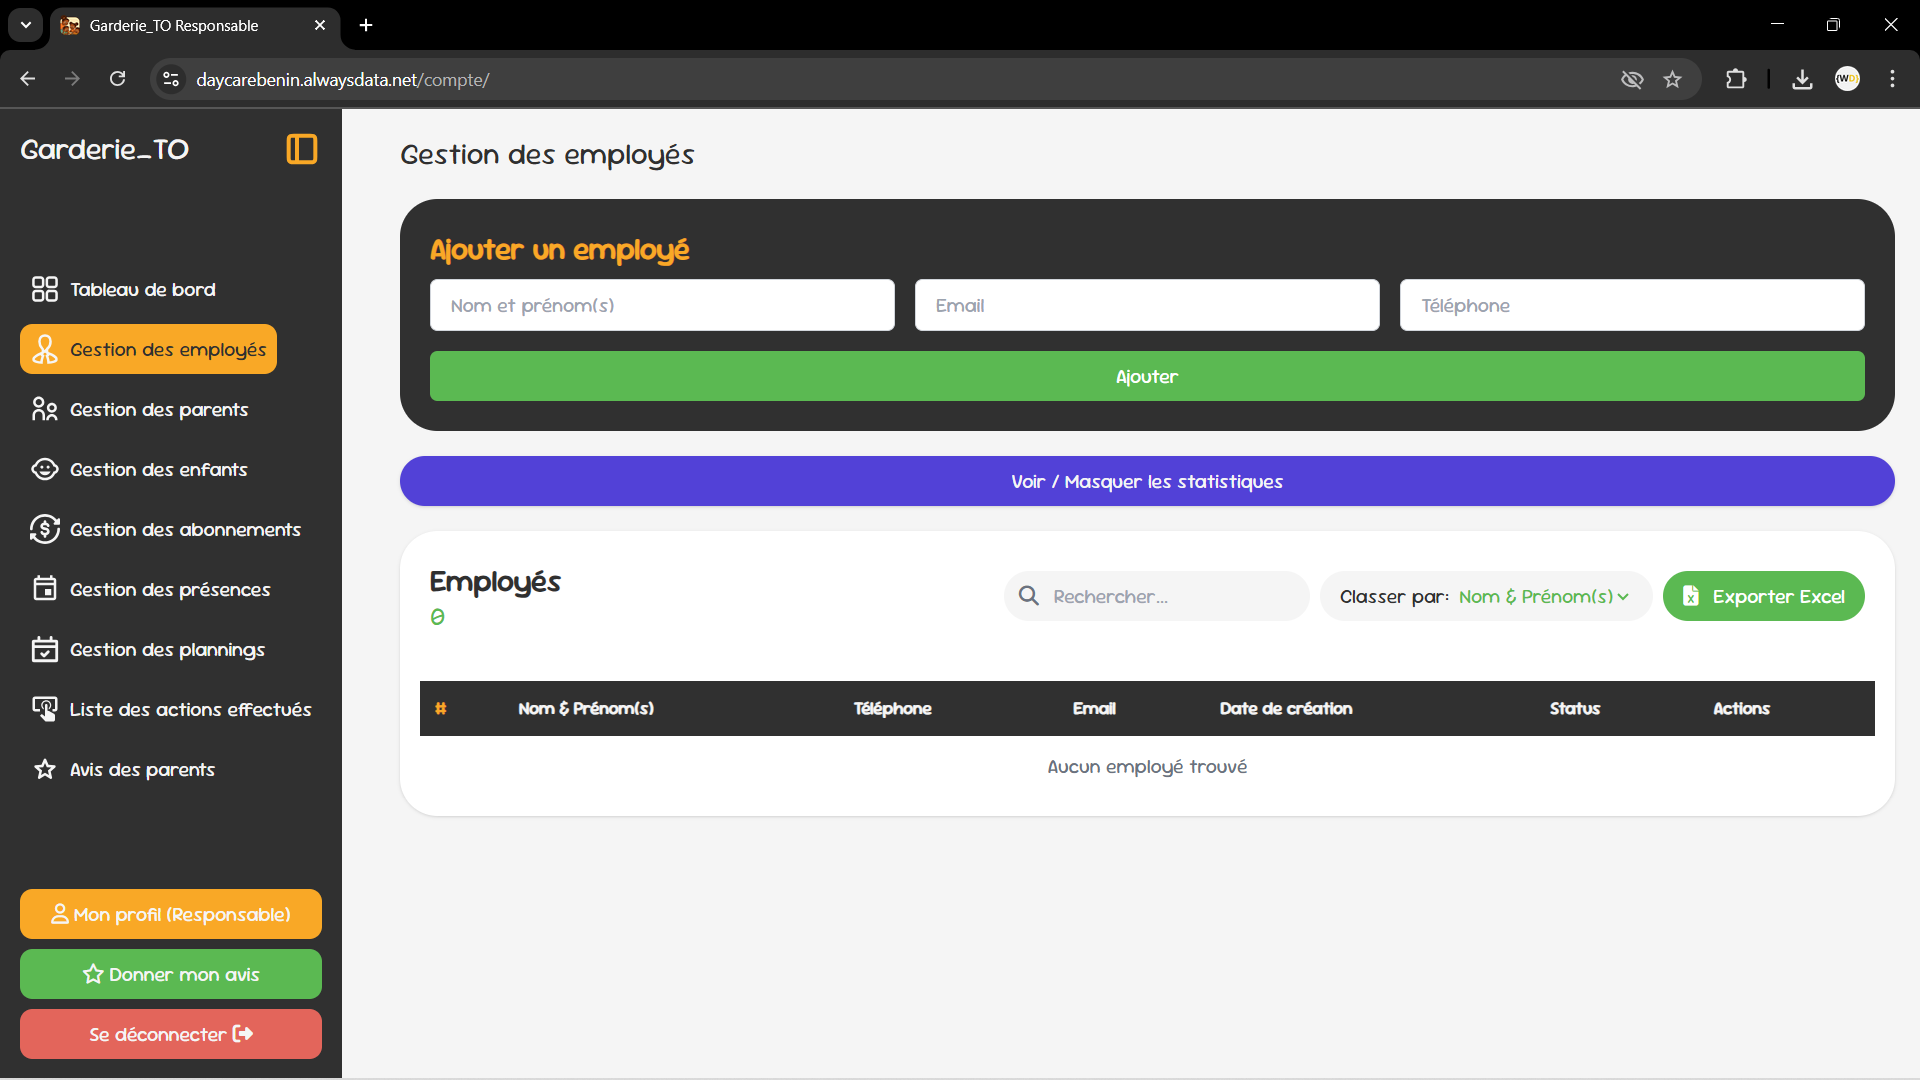1920x1080 pixels.
Task: Toggle Voir / Masquer les statistiques
Action: [x=1146, y=481]
